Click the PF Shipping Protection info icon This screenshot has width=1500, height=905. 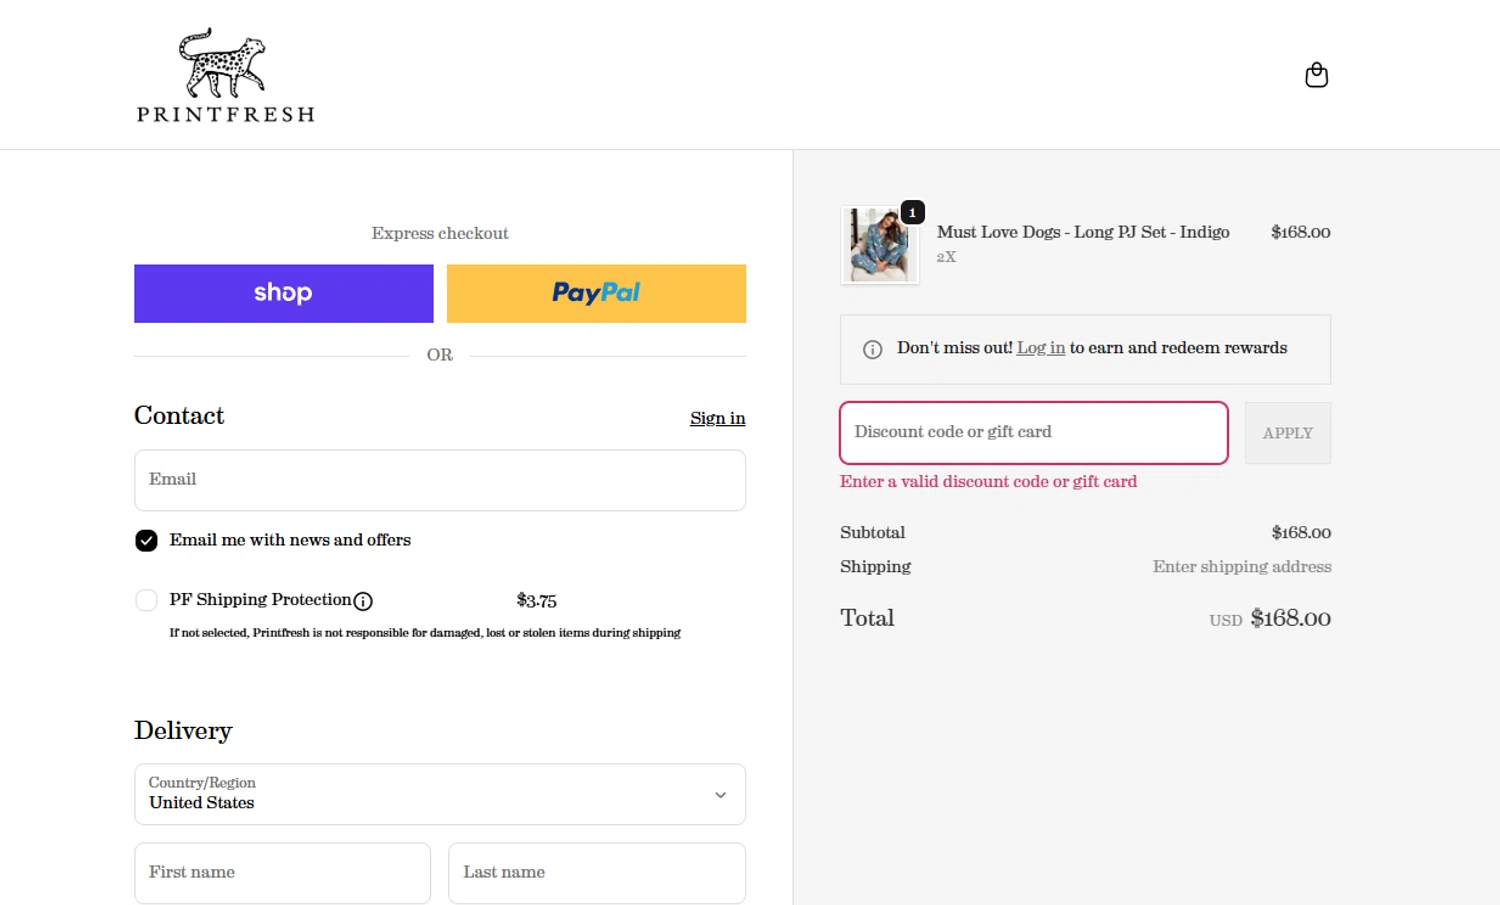pos(363,601)
